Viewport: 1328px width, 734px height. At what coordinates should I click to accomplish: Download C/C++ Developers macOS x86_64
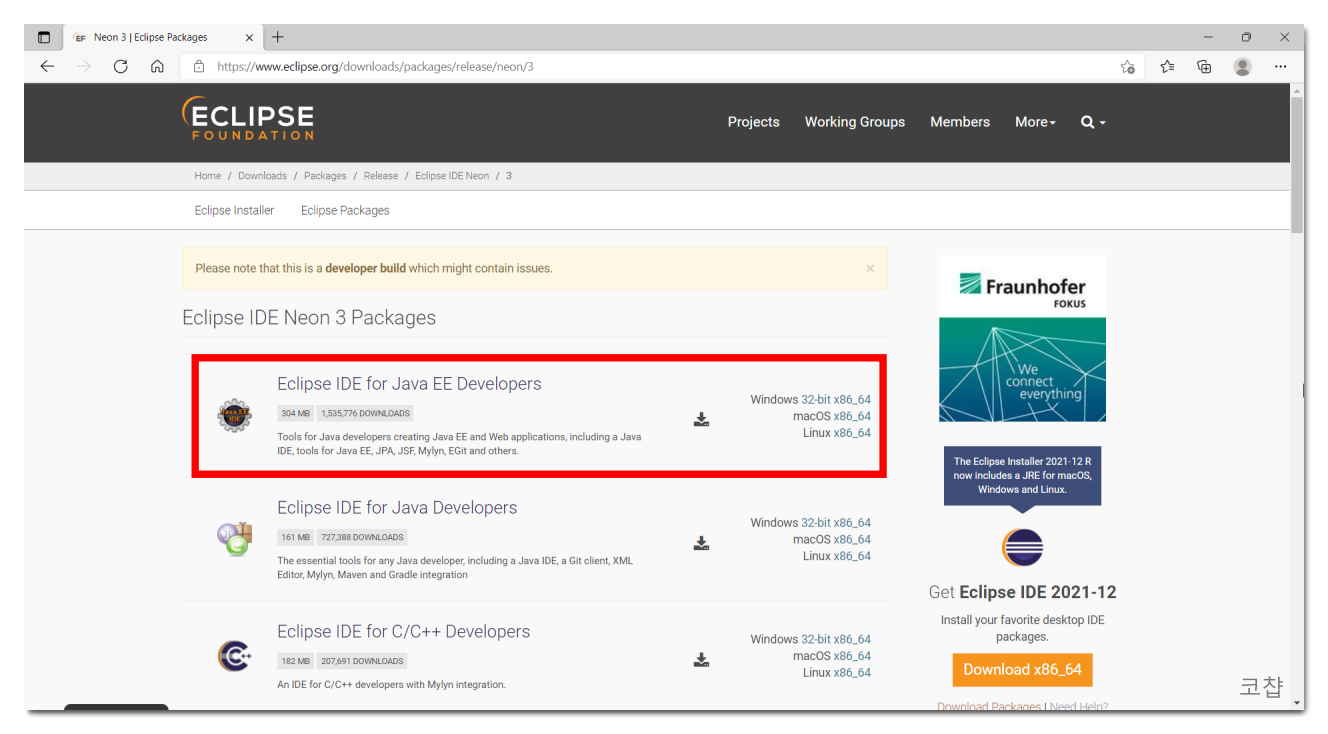tap(852, 656)
